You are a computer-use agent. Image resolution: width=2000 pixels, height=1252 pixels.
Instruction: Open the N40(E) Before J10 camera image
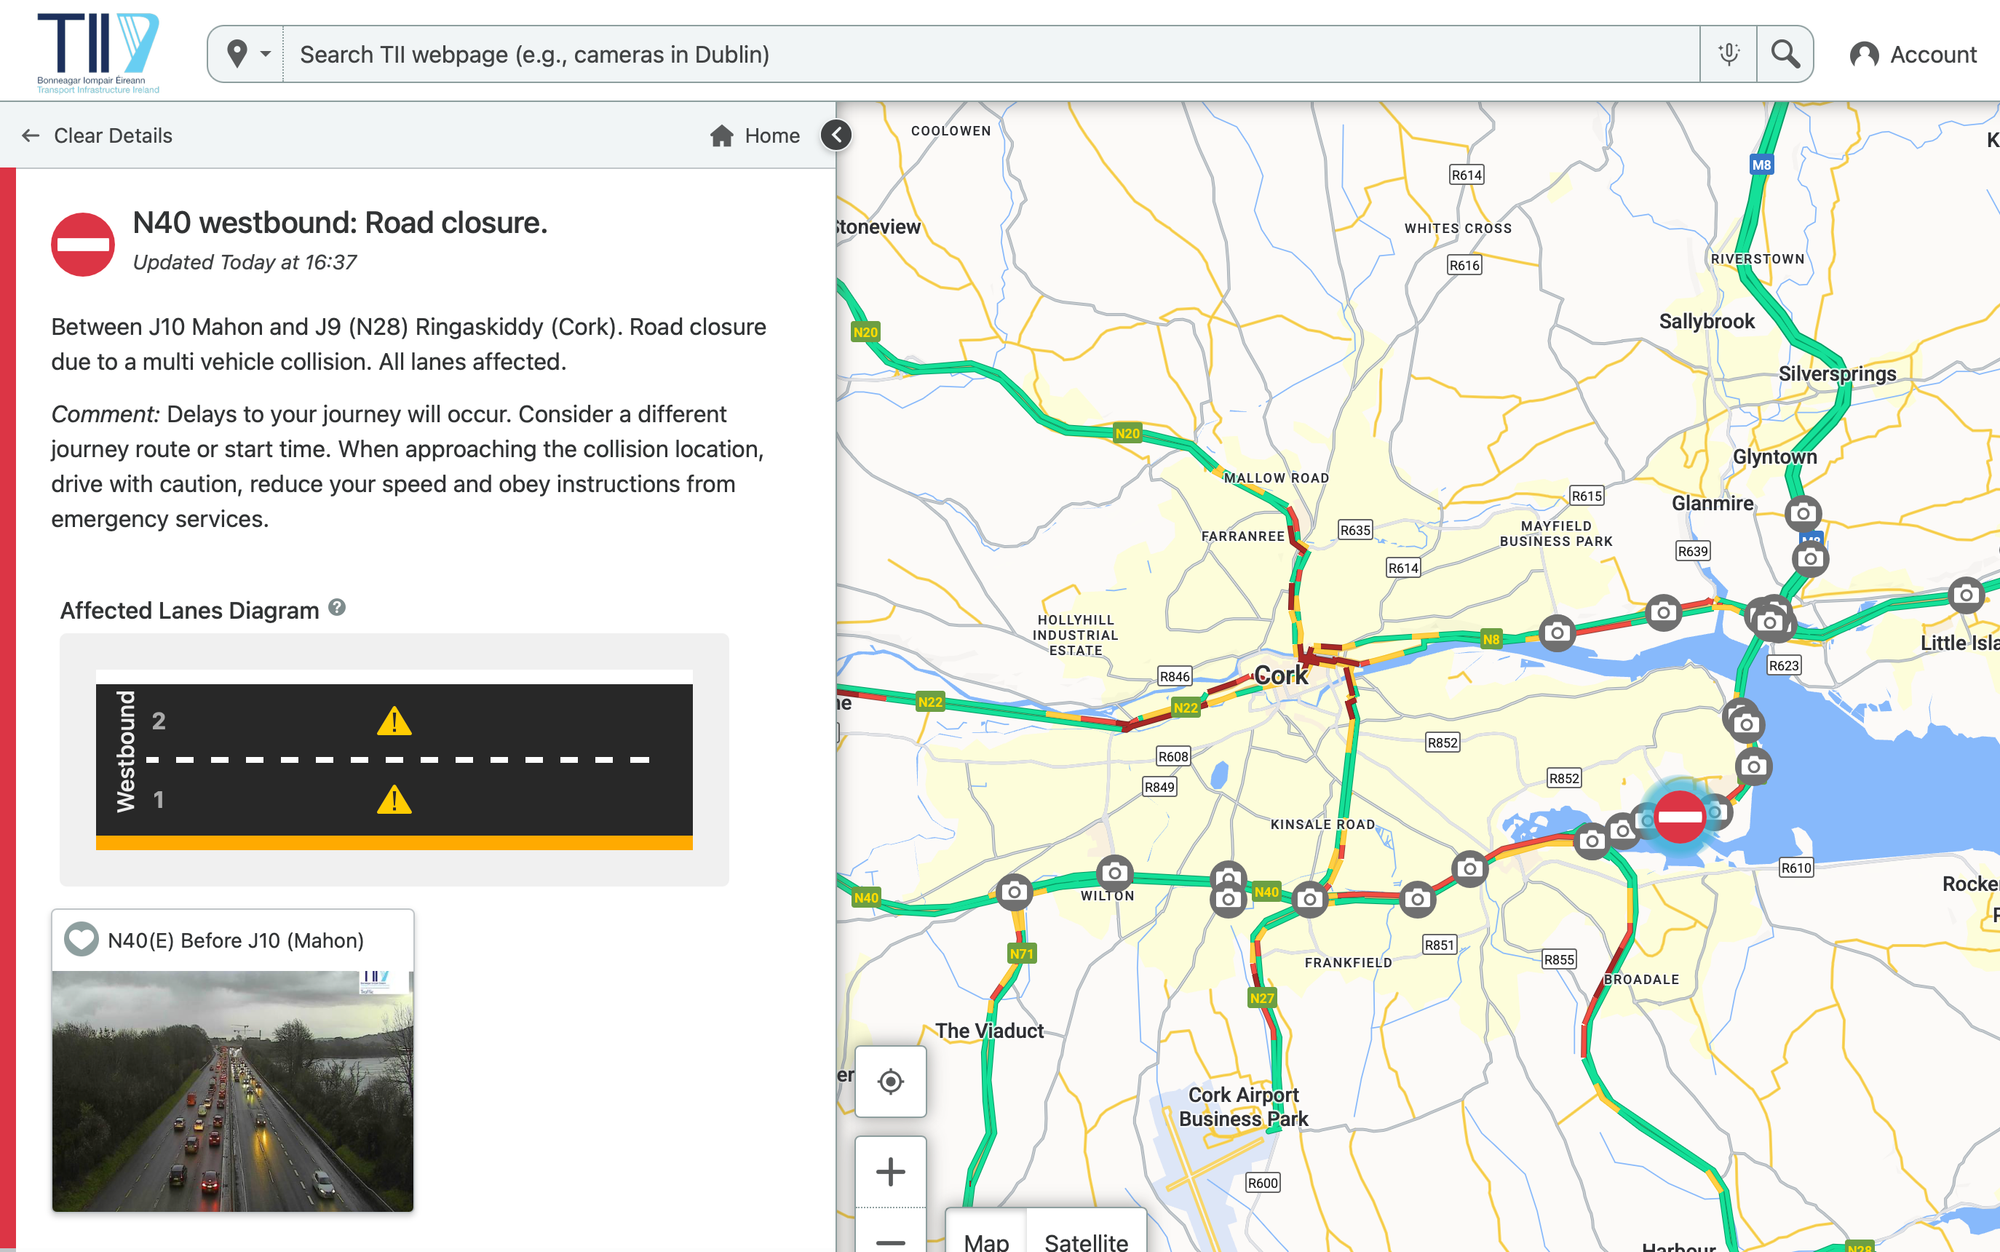[232, 1090]
